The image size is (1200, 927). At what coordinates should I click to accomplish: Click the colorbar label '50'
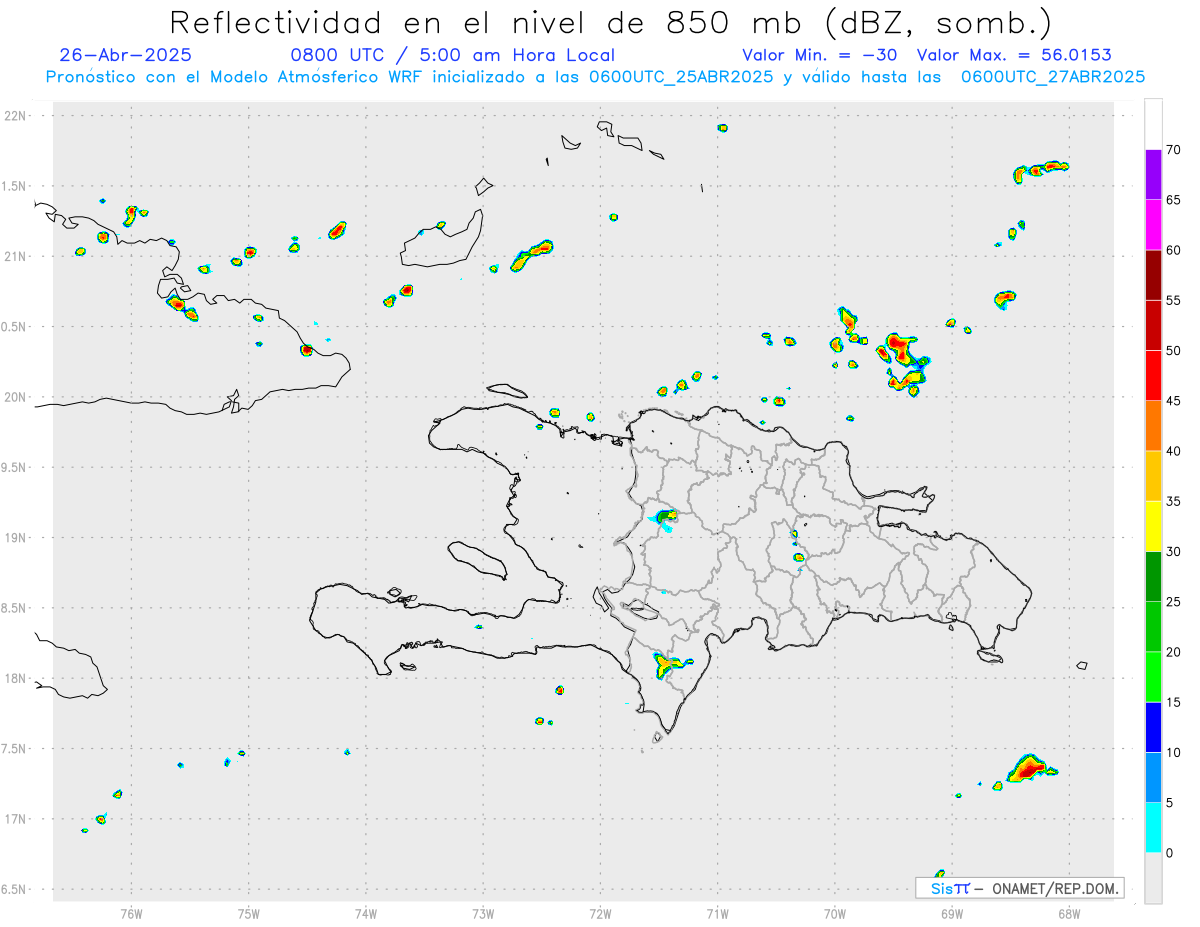click(x=1174, y=351)
